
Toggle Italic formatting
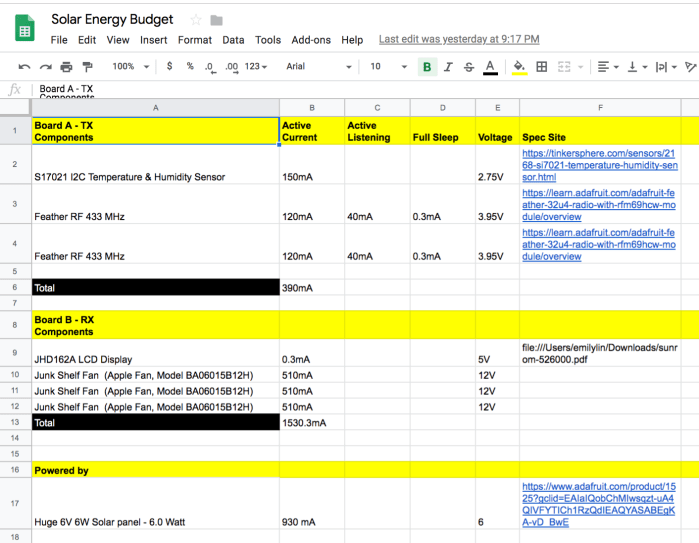pos(448,67)
